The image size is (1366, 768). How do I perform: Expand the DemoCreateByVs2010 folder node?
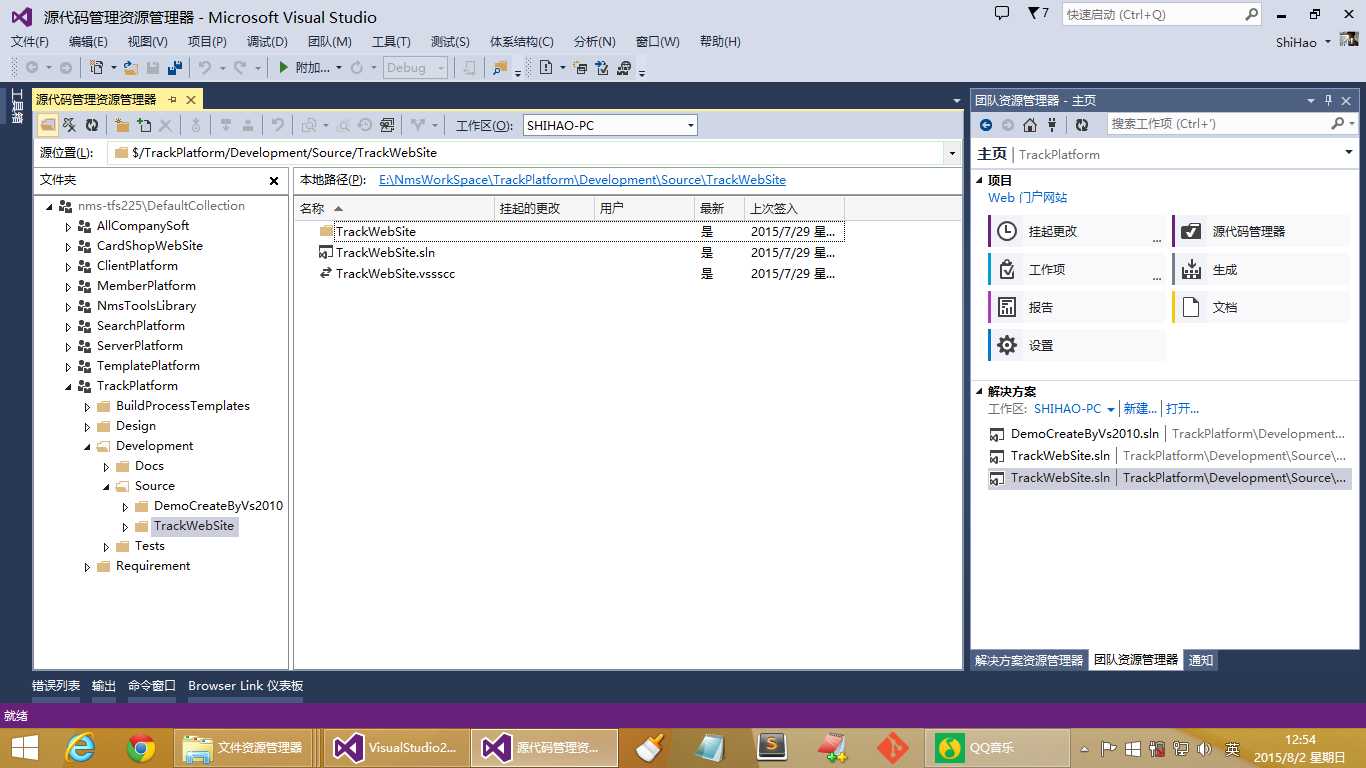[x=126, y=506]
